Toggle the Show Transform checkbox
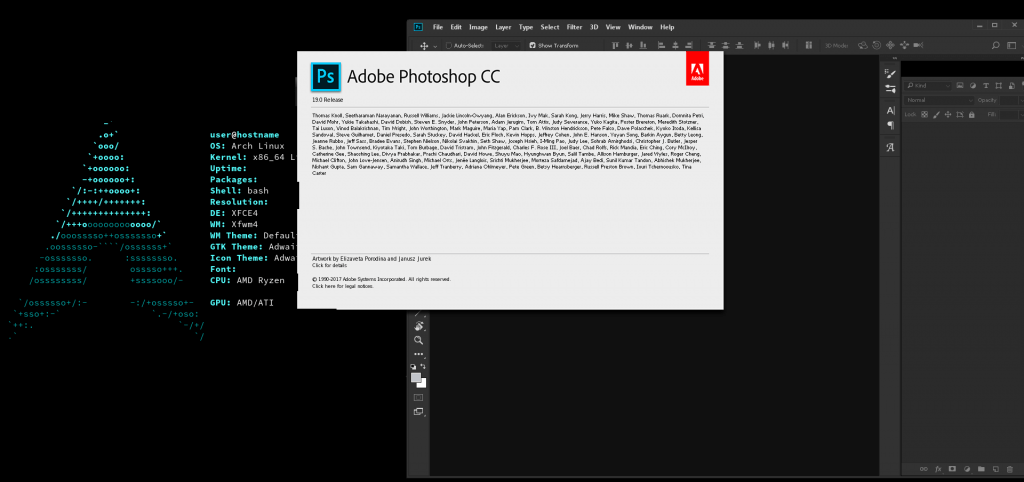Viewport: 1024px width, 482px height. tap(532, 46)
